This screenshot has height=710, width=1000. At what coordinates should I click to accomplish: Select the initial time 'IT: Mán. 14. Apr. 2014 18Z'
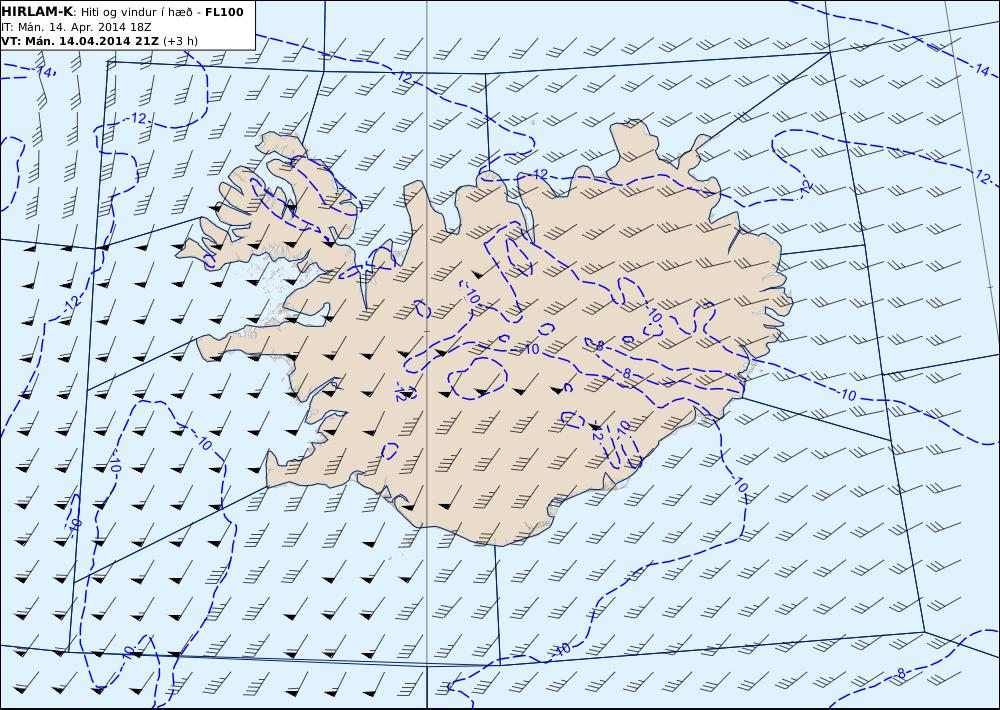[x=76, y=27]
